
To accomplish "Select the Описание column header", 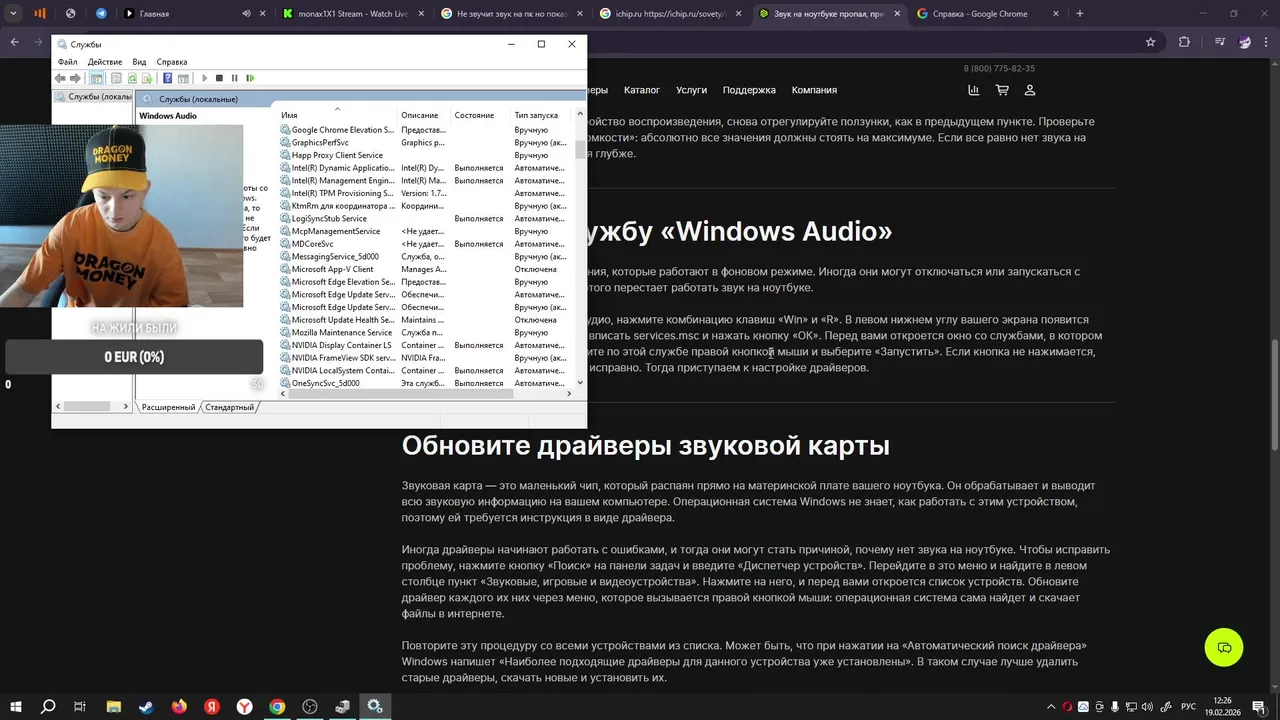I will 424,115.
